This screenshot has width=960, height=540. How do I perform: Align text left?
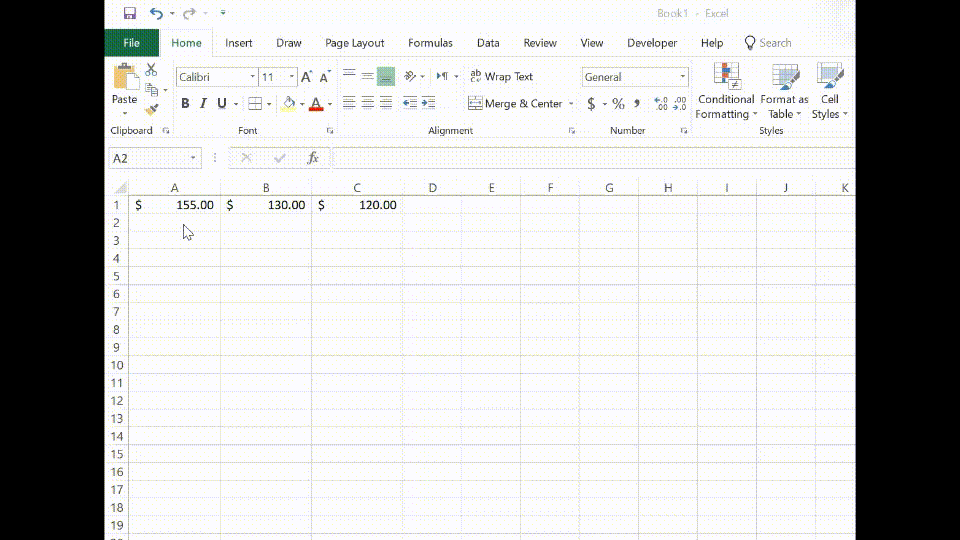point(349,103)
